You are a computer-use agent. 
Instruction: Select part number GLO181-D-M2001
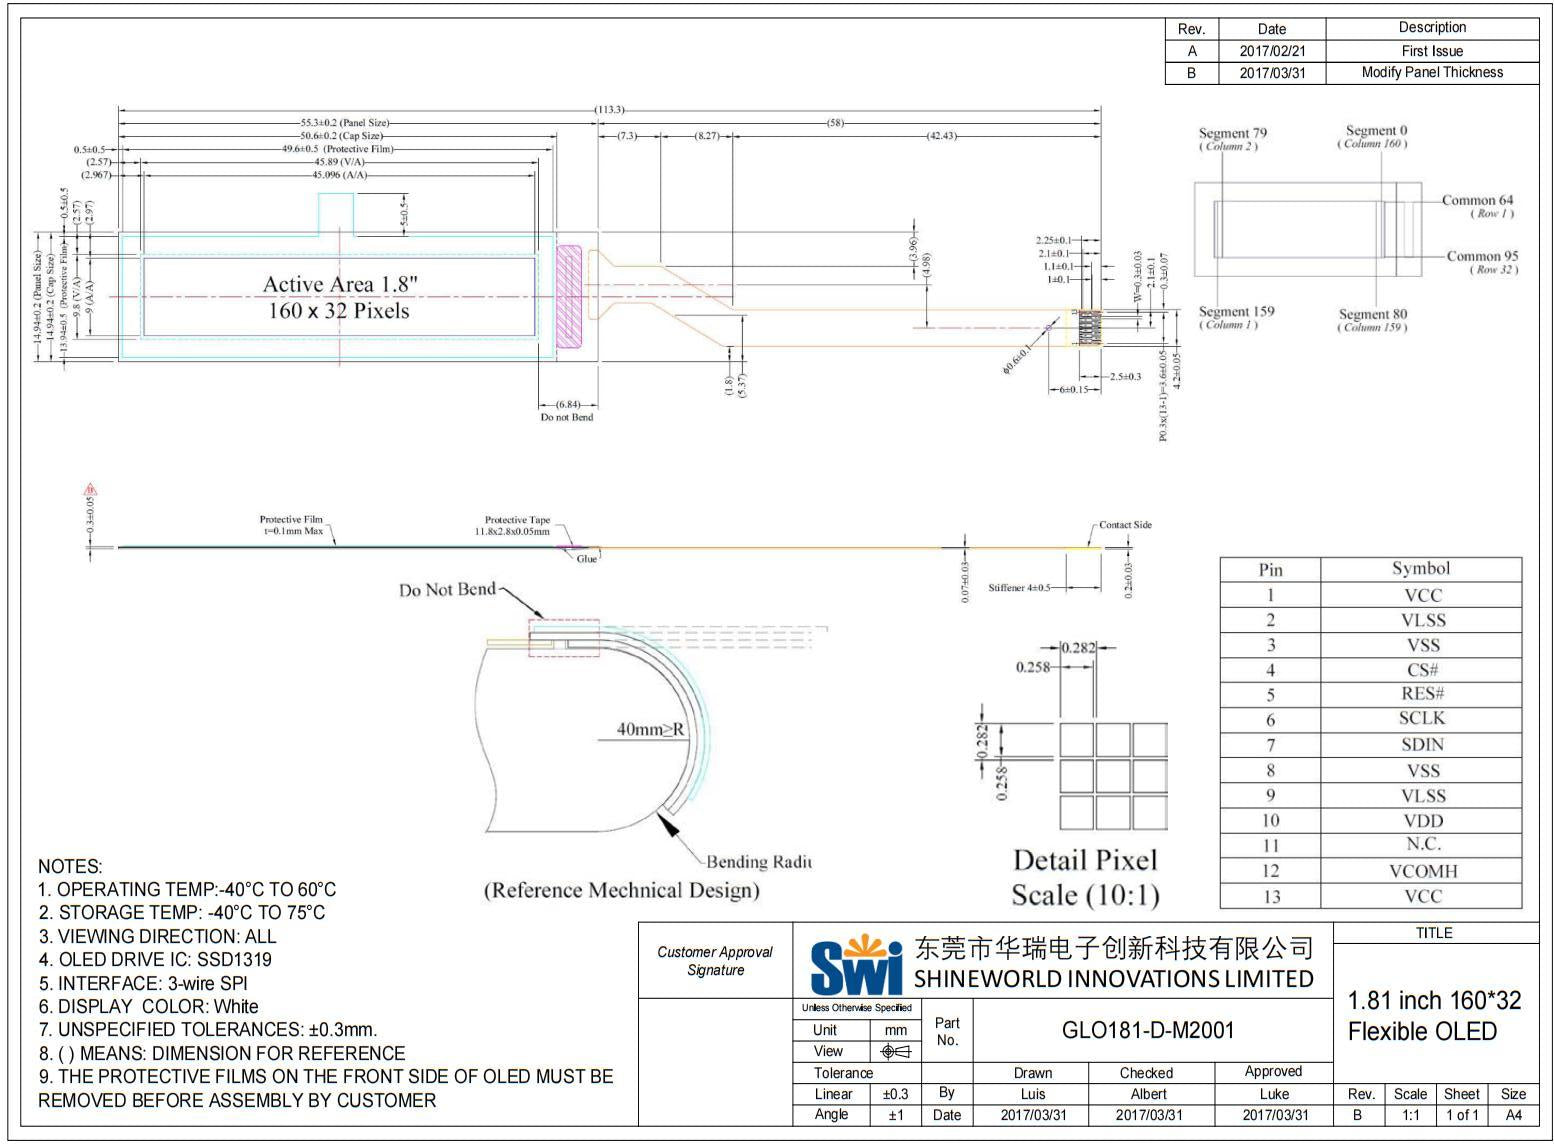pyautogui.click(x=1148, y=1030)
